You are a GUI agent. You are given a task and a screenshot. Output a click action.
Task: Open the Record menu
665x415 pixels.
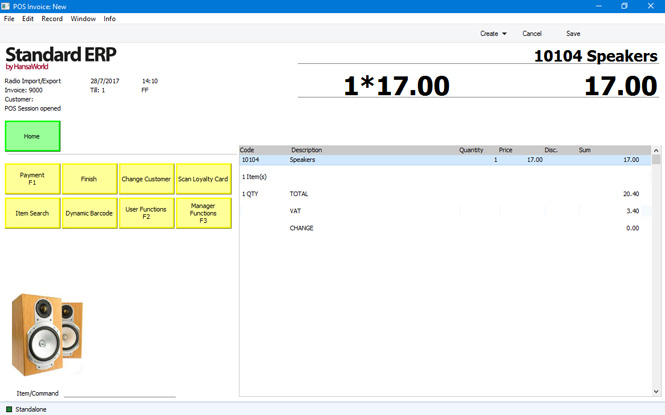click(52, 19)
